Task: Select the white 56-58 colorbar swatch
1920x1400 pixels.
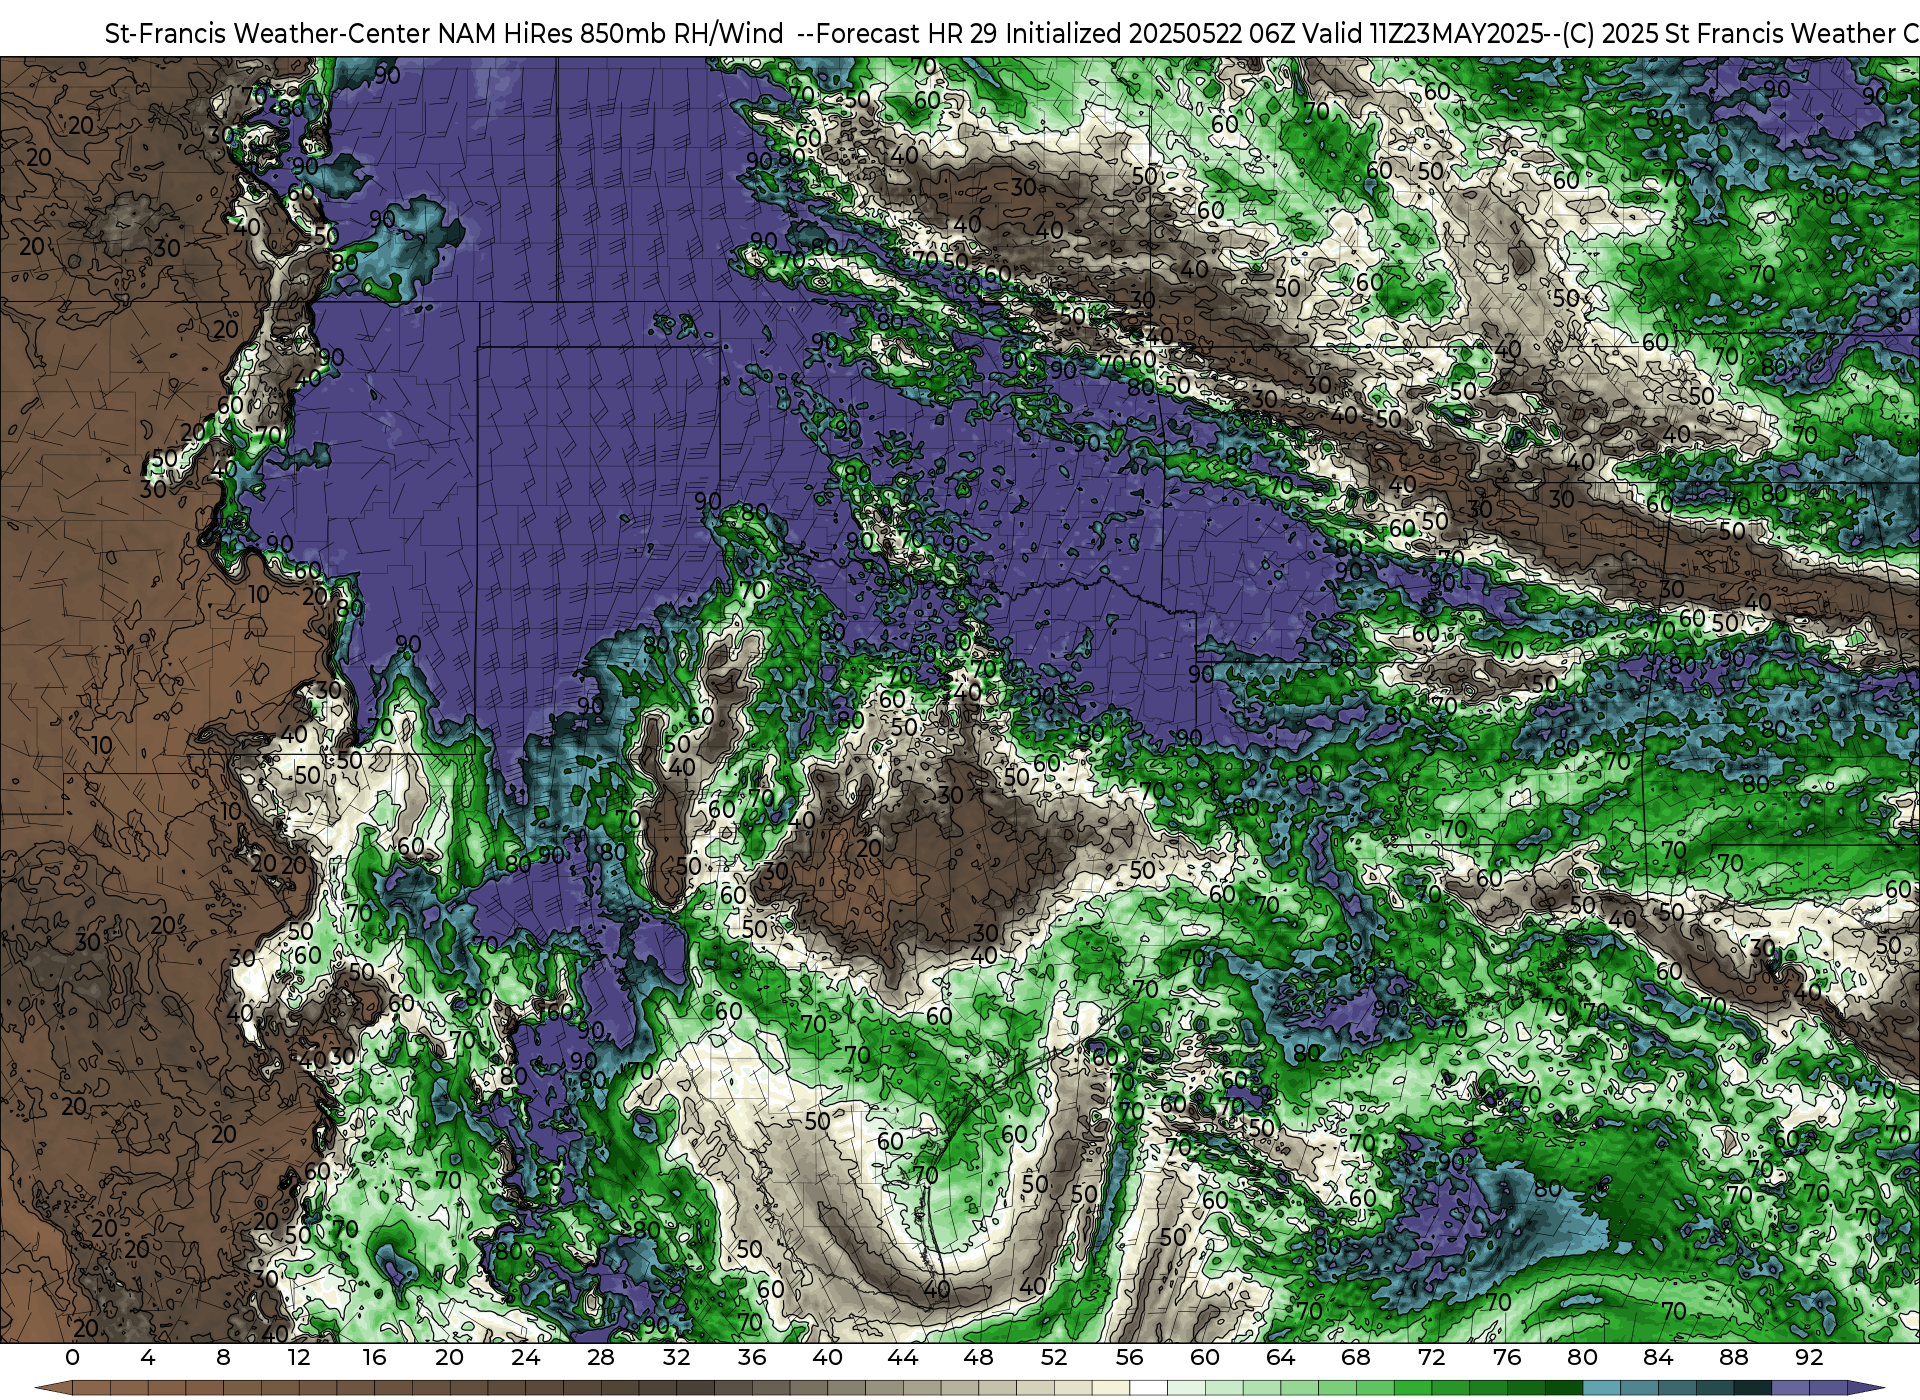Action: [1148, 1389]
